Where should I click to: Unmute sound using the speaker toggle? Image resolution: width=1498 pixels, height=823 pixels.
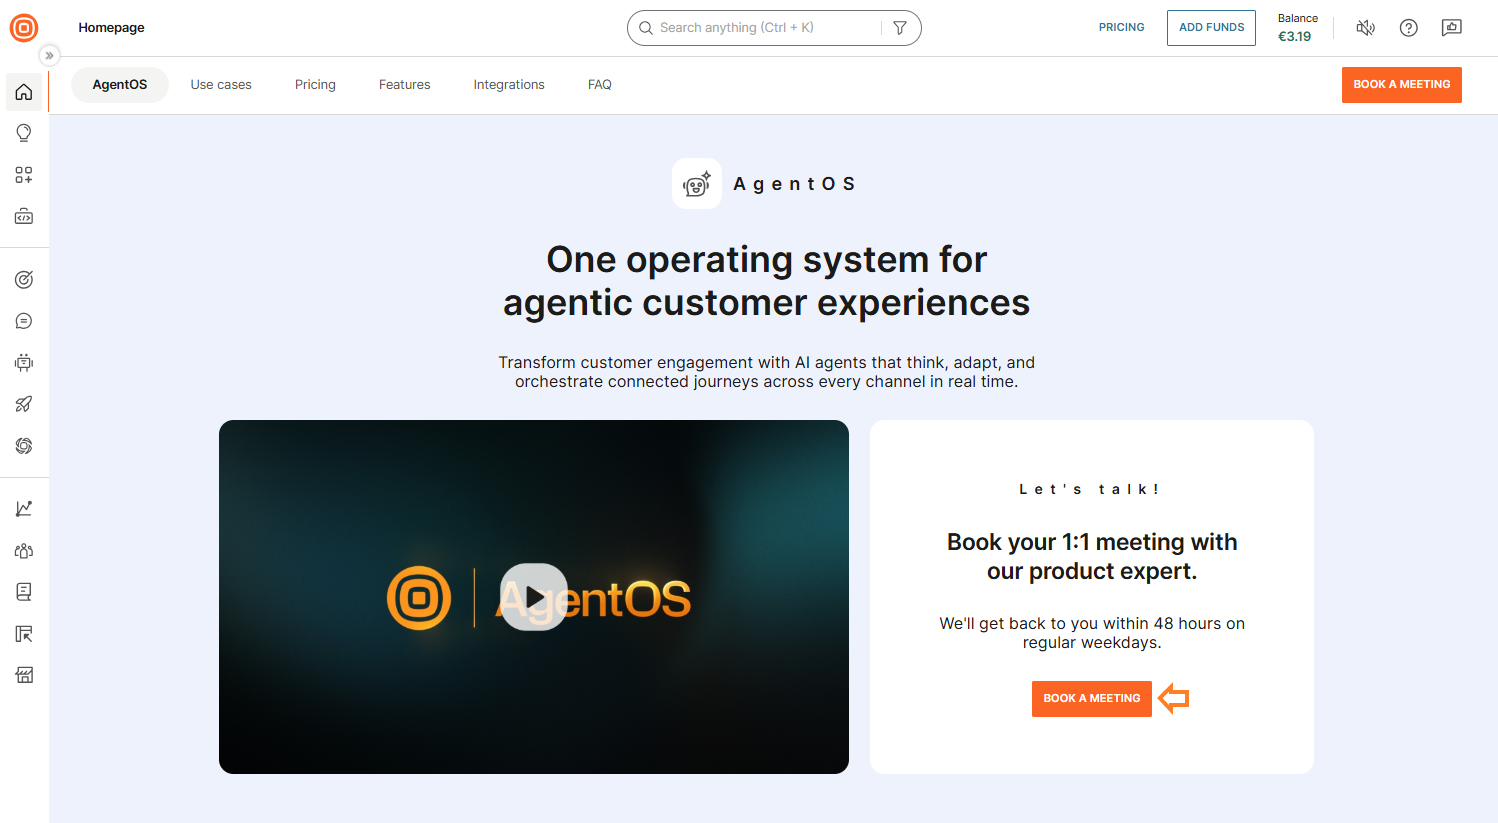click(1365, 27)
